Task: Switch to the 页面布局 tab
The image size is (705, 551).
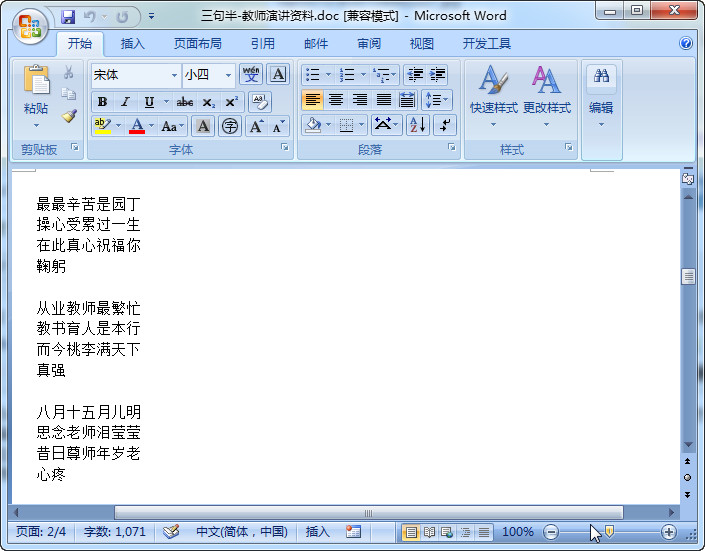Action: 198,44
